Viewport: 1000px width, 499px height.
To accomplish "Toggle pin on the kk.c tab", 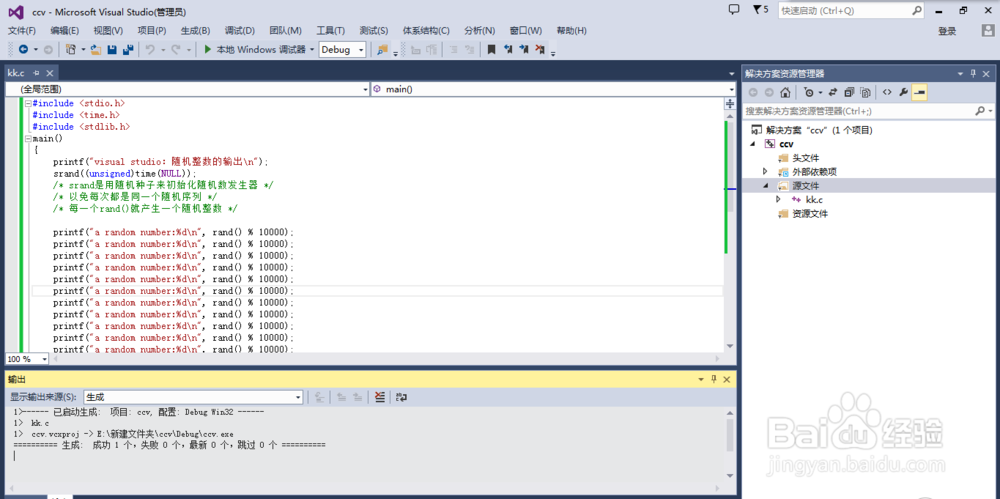I will click(x=36, y=73).
